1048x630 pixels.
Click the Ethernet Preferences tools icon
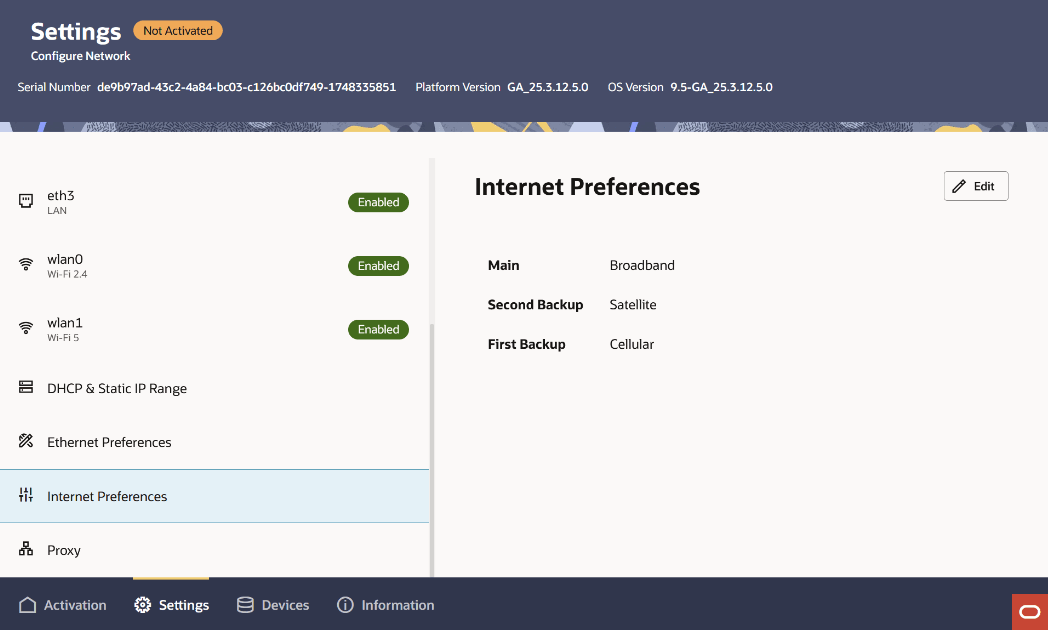coord(25,442)
